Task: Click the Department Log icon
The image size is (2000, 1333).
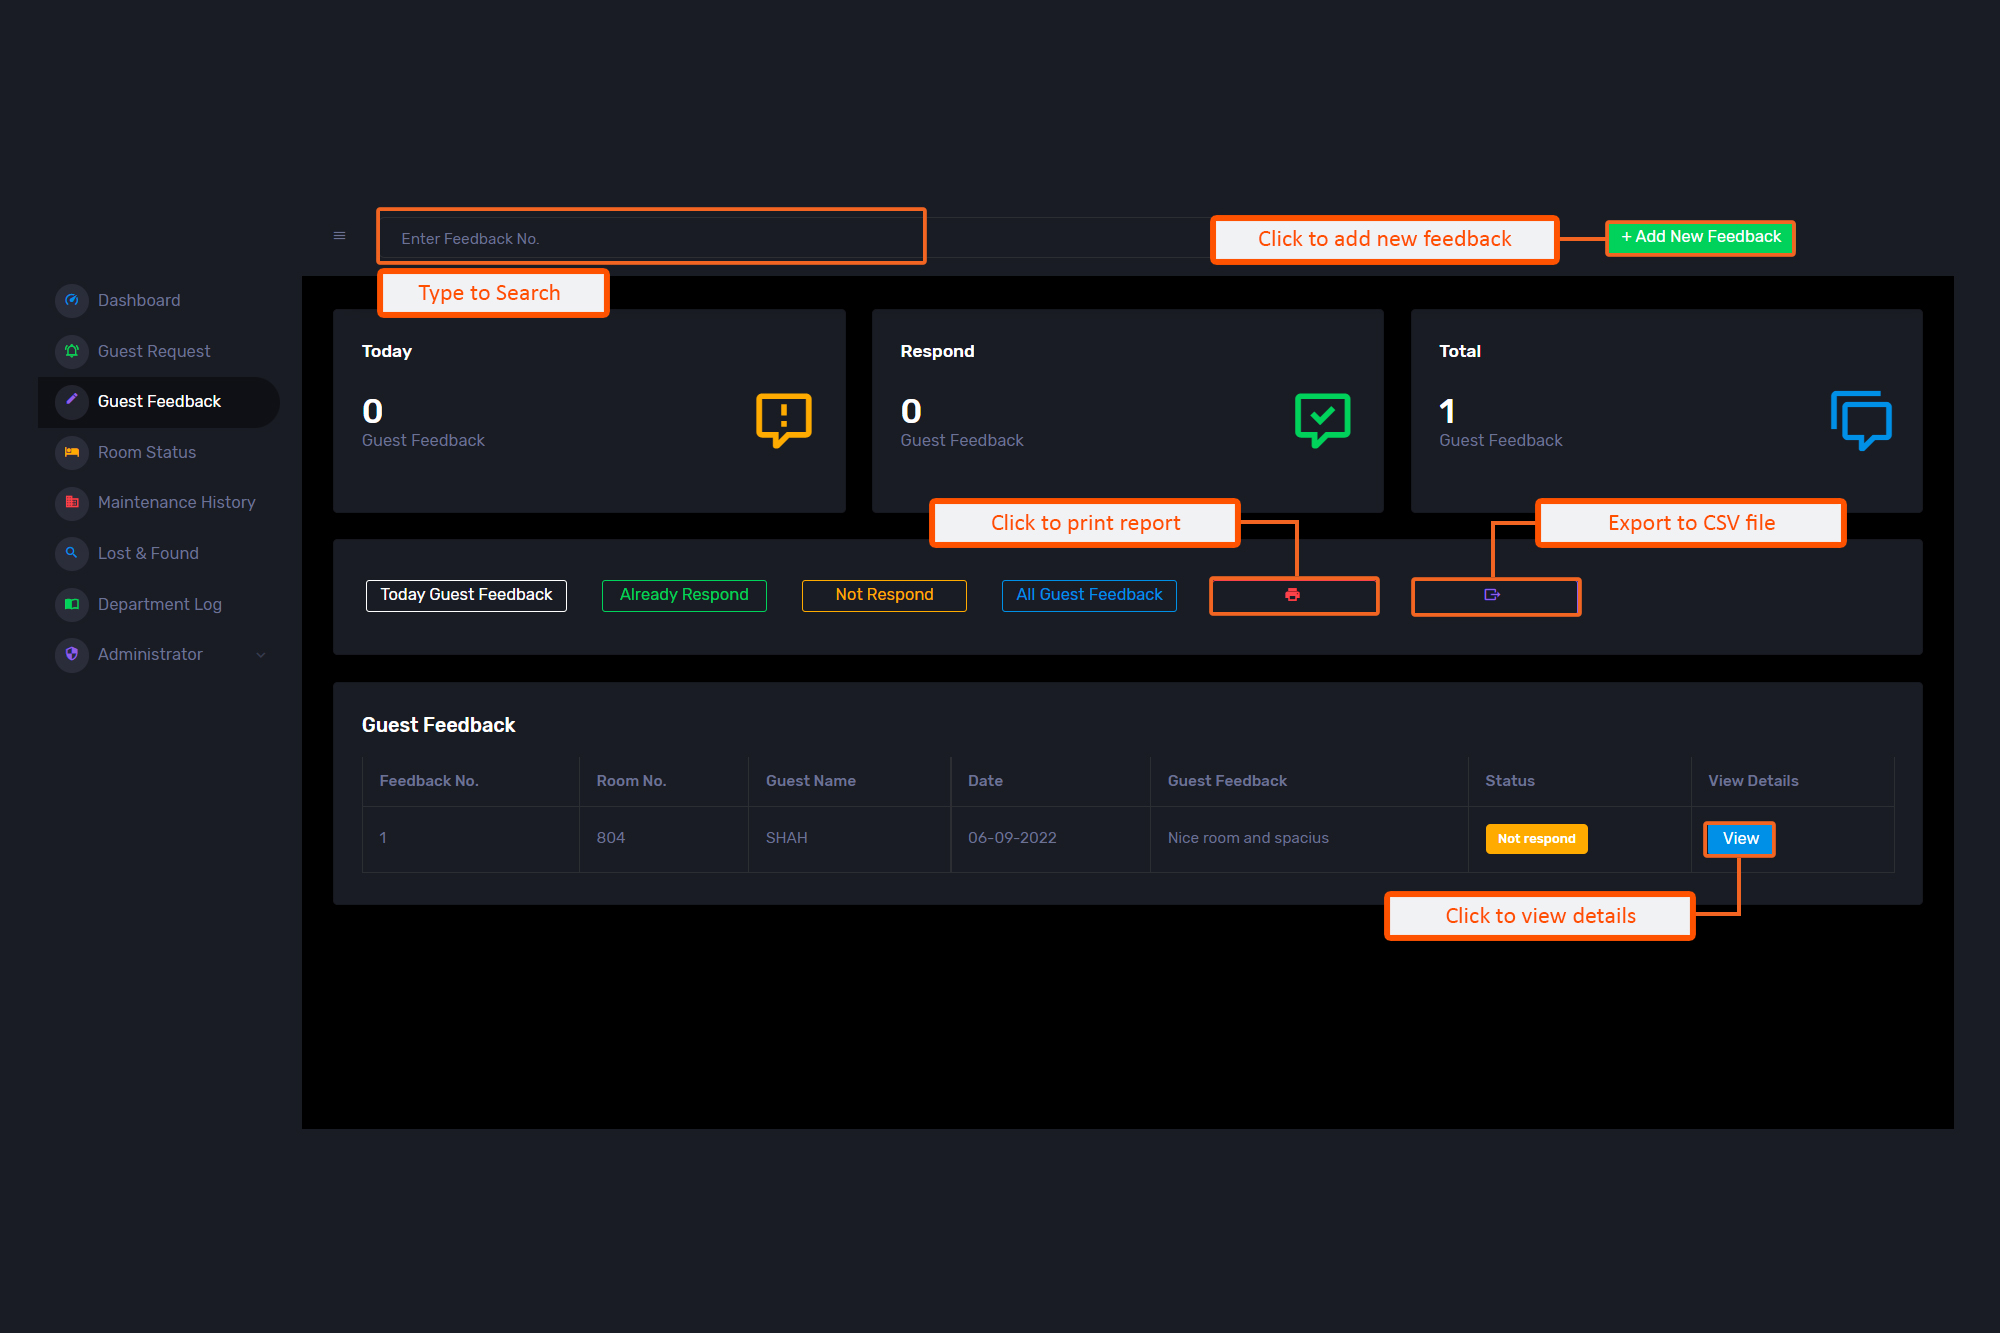Action: pos(72,604)
